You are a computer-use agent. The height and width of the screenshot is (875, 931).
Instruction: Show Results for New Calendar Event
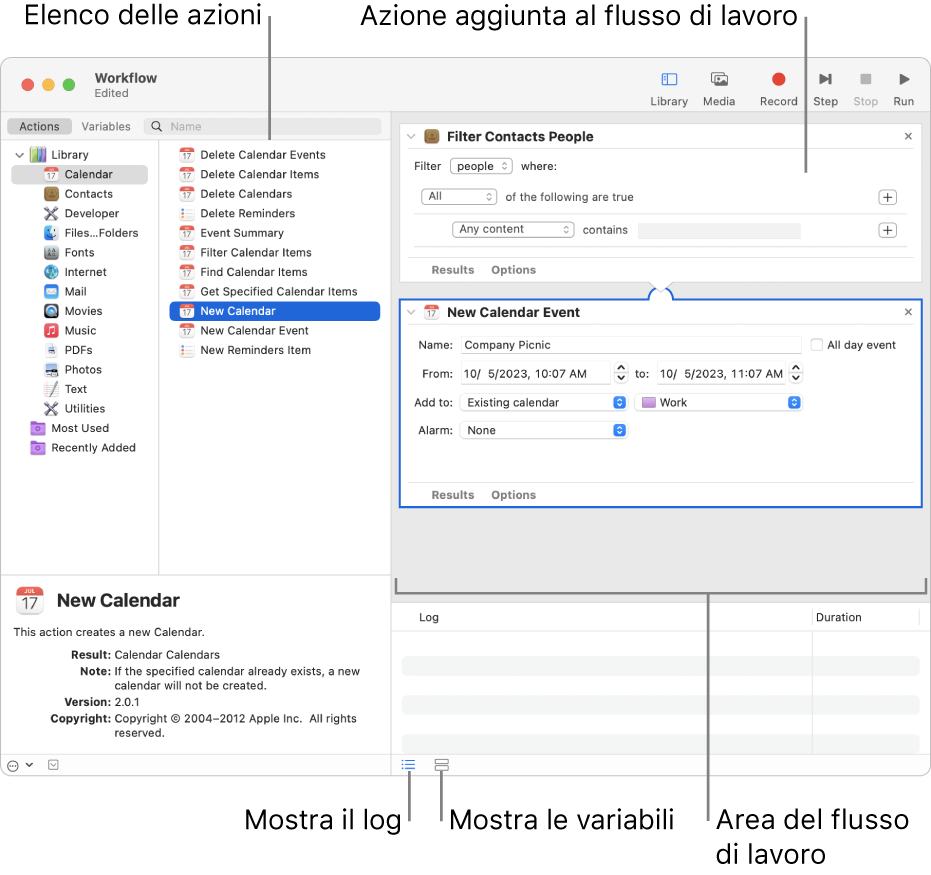pyautogui.click(x=452, y=495)
